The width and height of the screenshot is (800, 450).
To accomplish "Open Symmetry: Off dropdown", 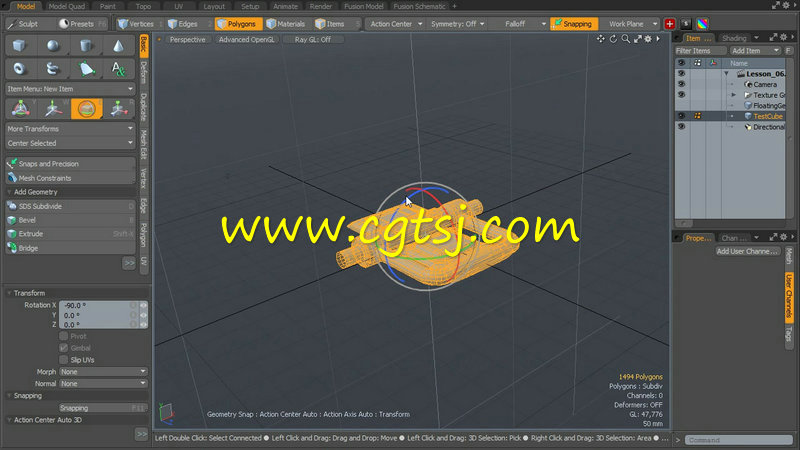I will [457, 23].
